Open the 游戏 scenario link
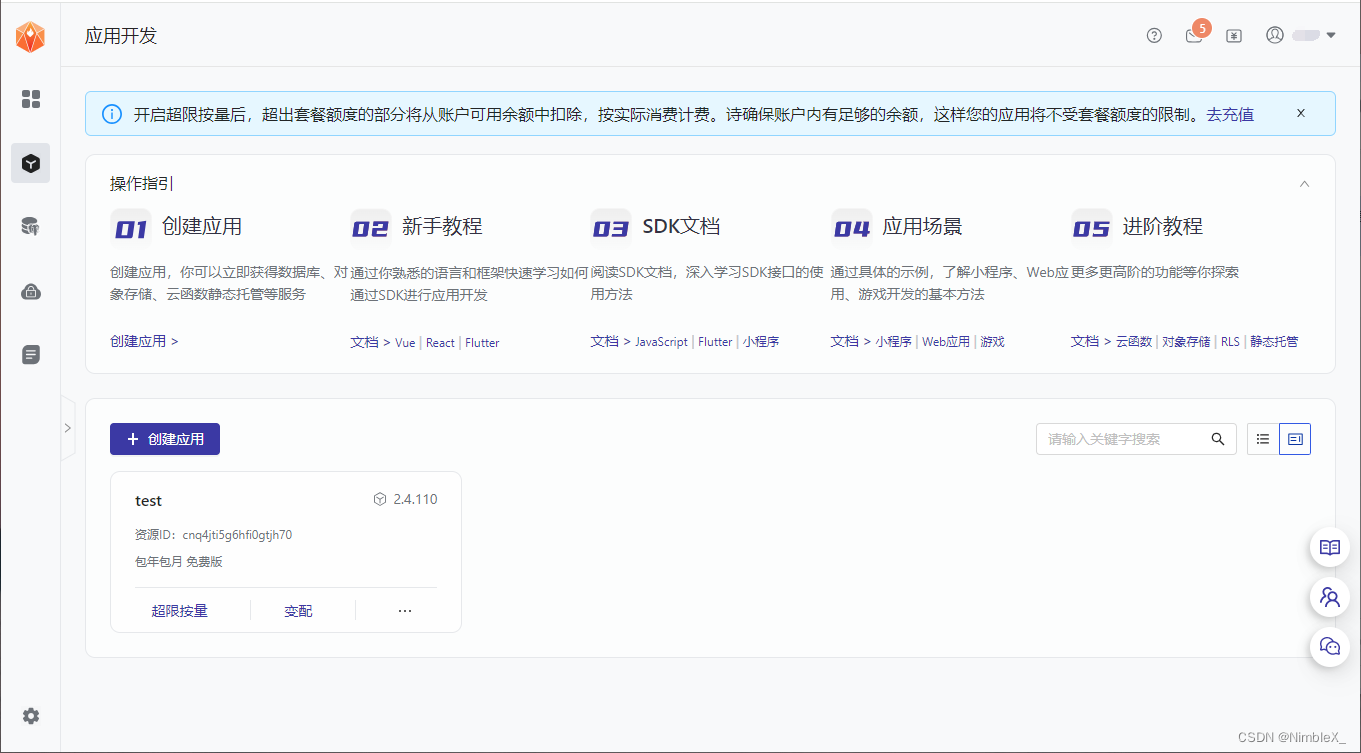Image resolution: width=1361 pixels, height=753 pixels. [x=992, y=341]
